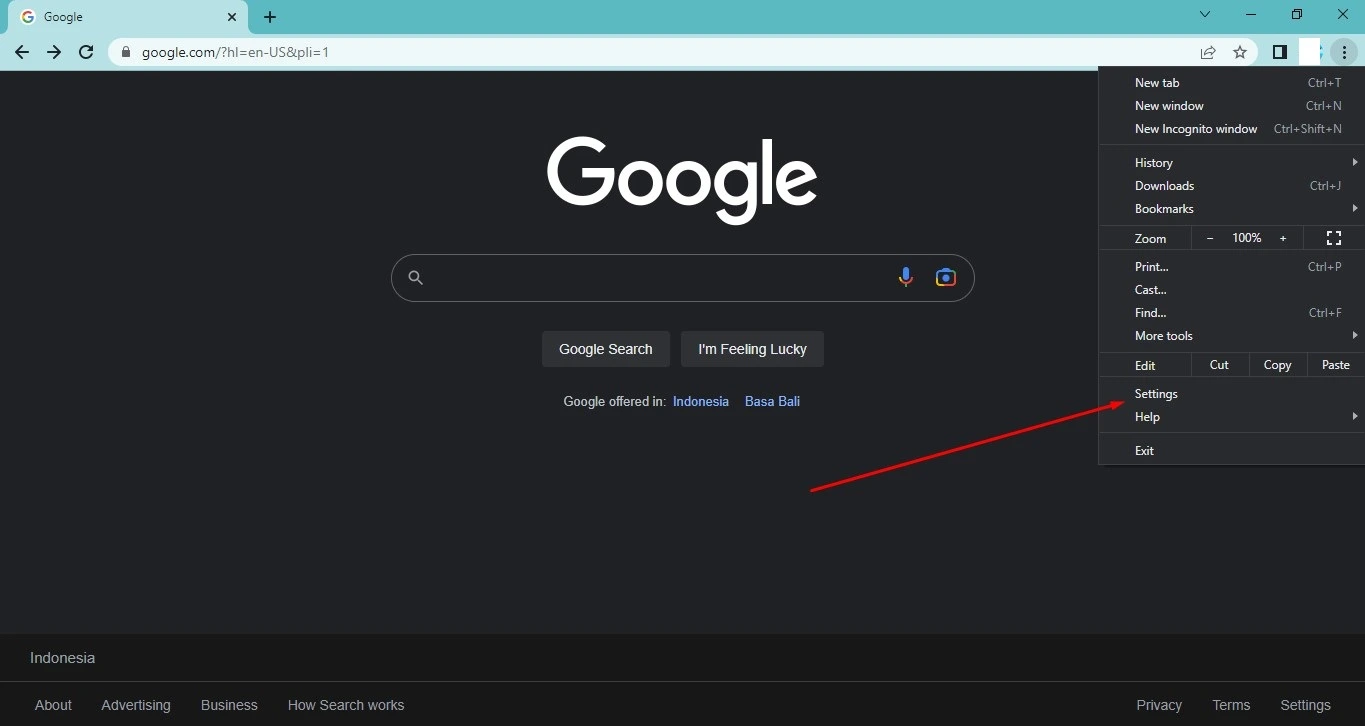The image size is (1365, 726).
Task: Click the Google tab title
Action: tap(63, 17)
